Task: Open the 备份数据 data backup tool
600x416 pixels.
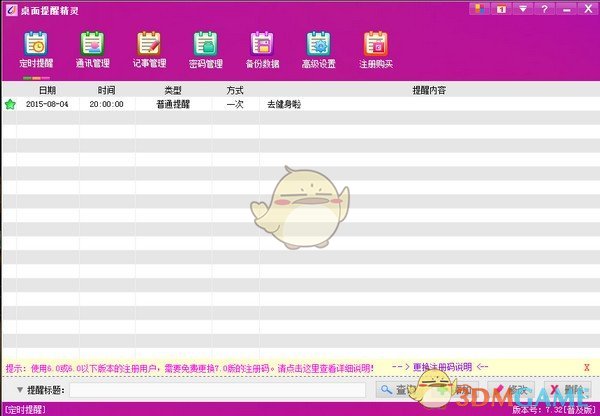Action: click(x=262, y=48)
